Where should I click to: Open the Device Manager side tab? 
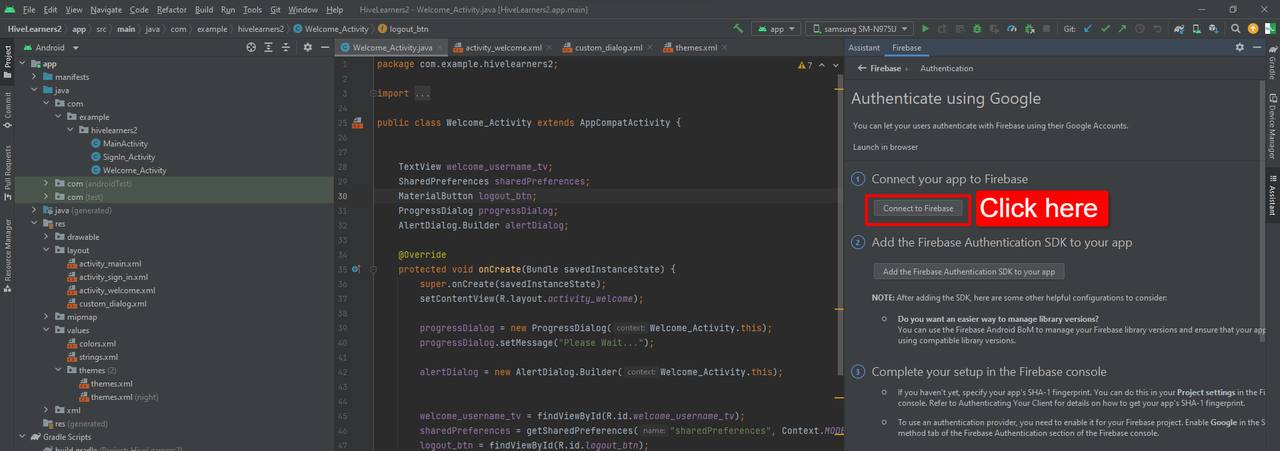pyautogui.click(x=1272, y=127)
